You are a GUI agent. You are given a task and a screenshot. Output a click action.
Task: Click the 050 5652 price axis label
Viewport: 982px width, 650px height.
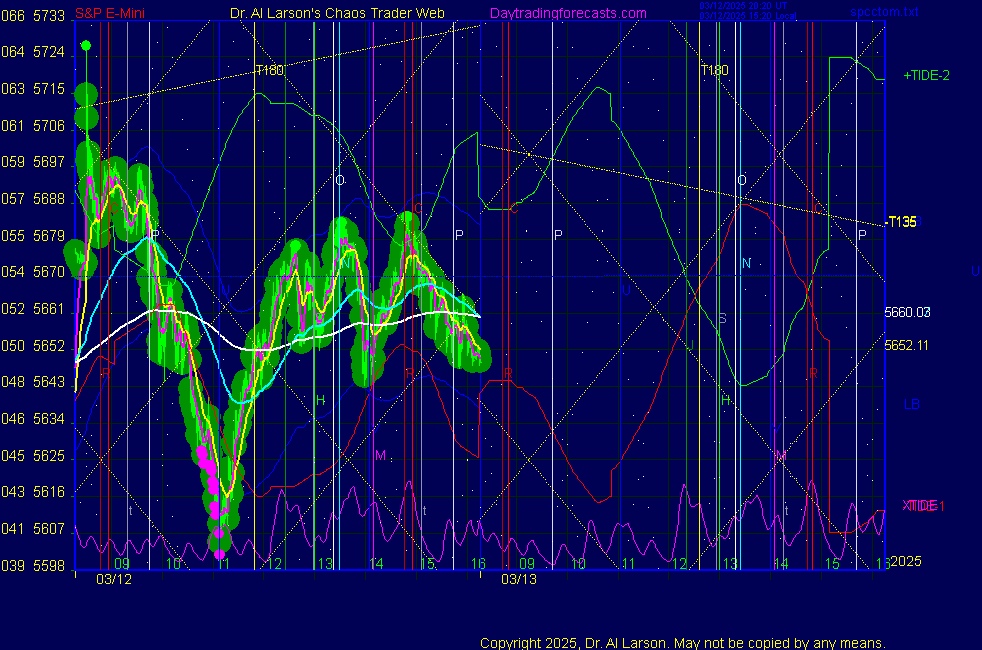(33, 346)
